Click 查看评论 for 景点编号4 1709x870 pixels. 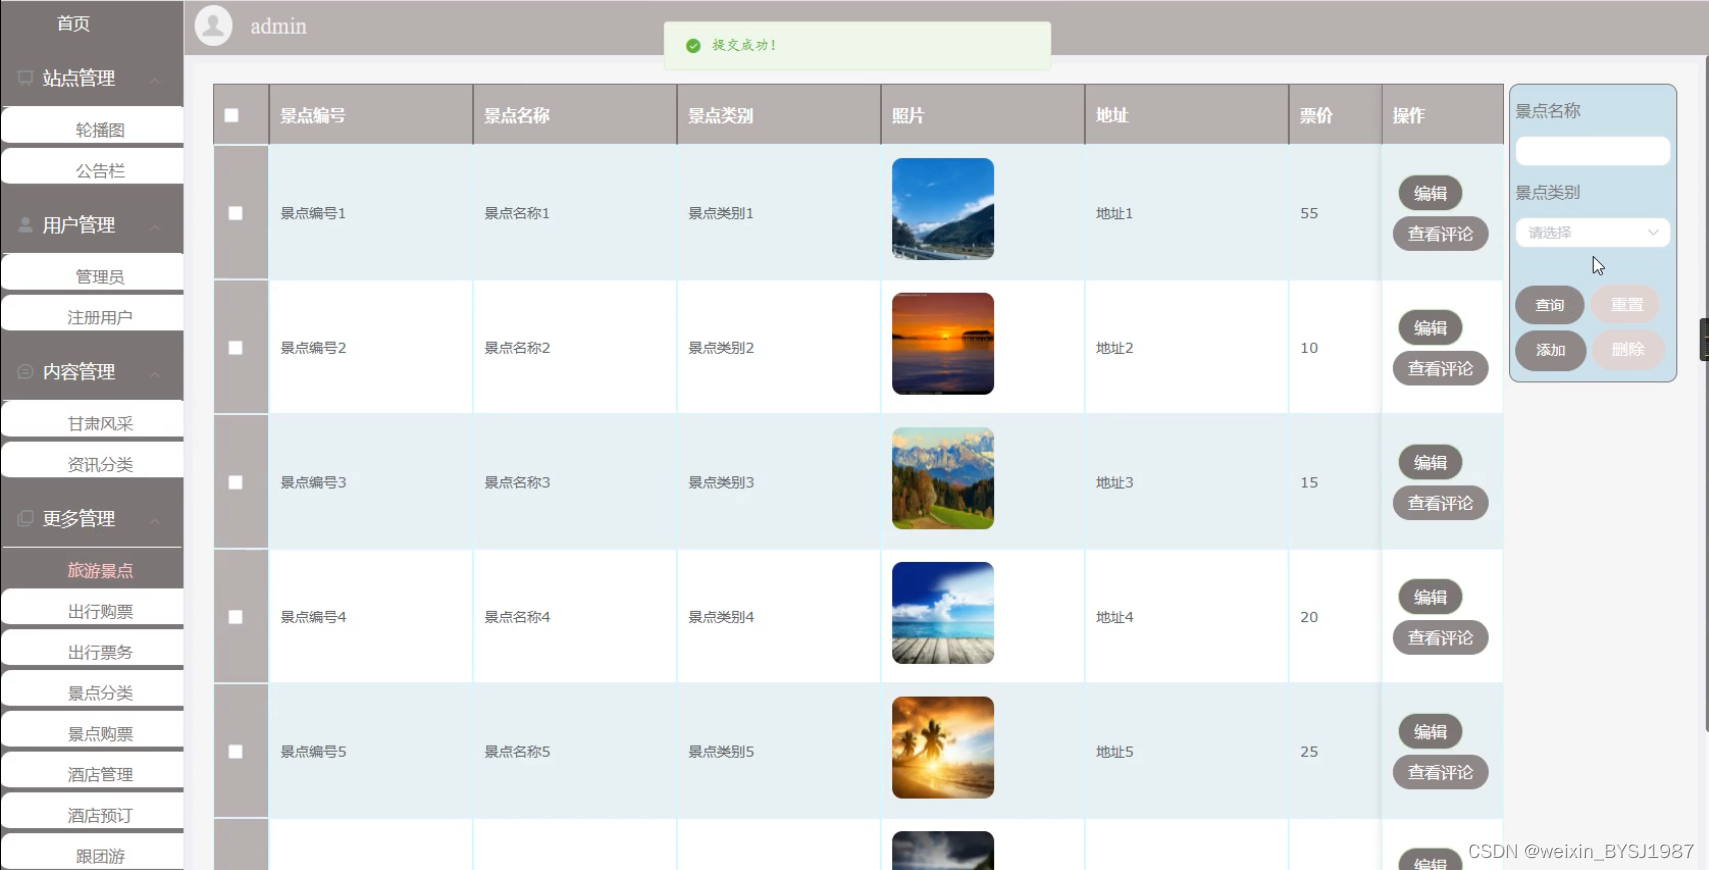point(1440,638)
